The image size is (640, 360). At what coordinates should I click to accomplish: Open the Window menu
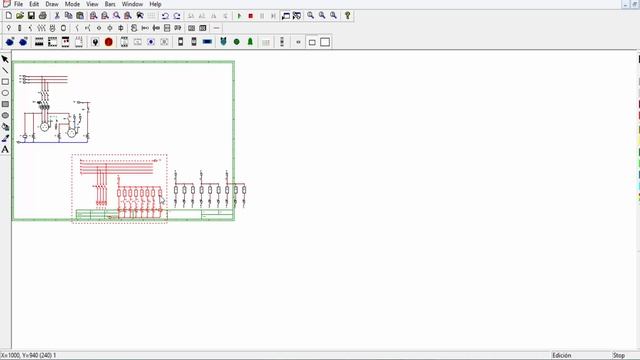coord(132,4)
